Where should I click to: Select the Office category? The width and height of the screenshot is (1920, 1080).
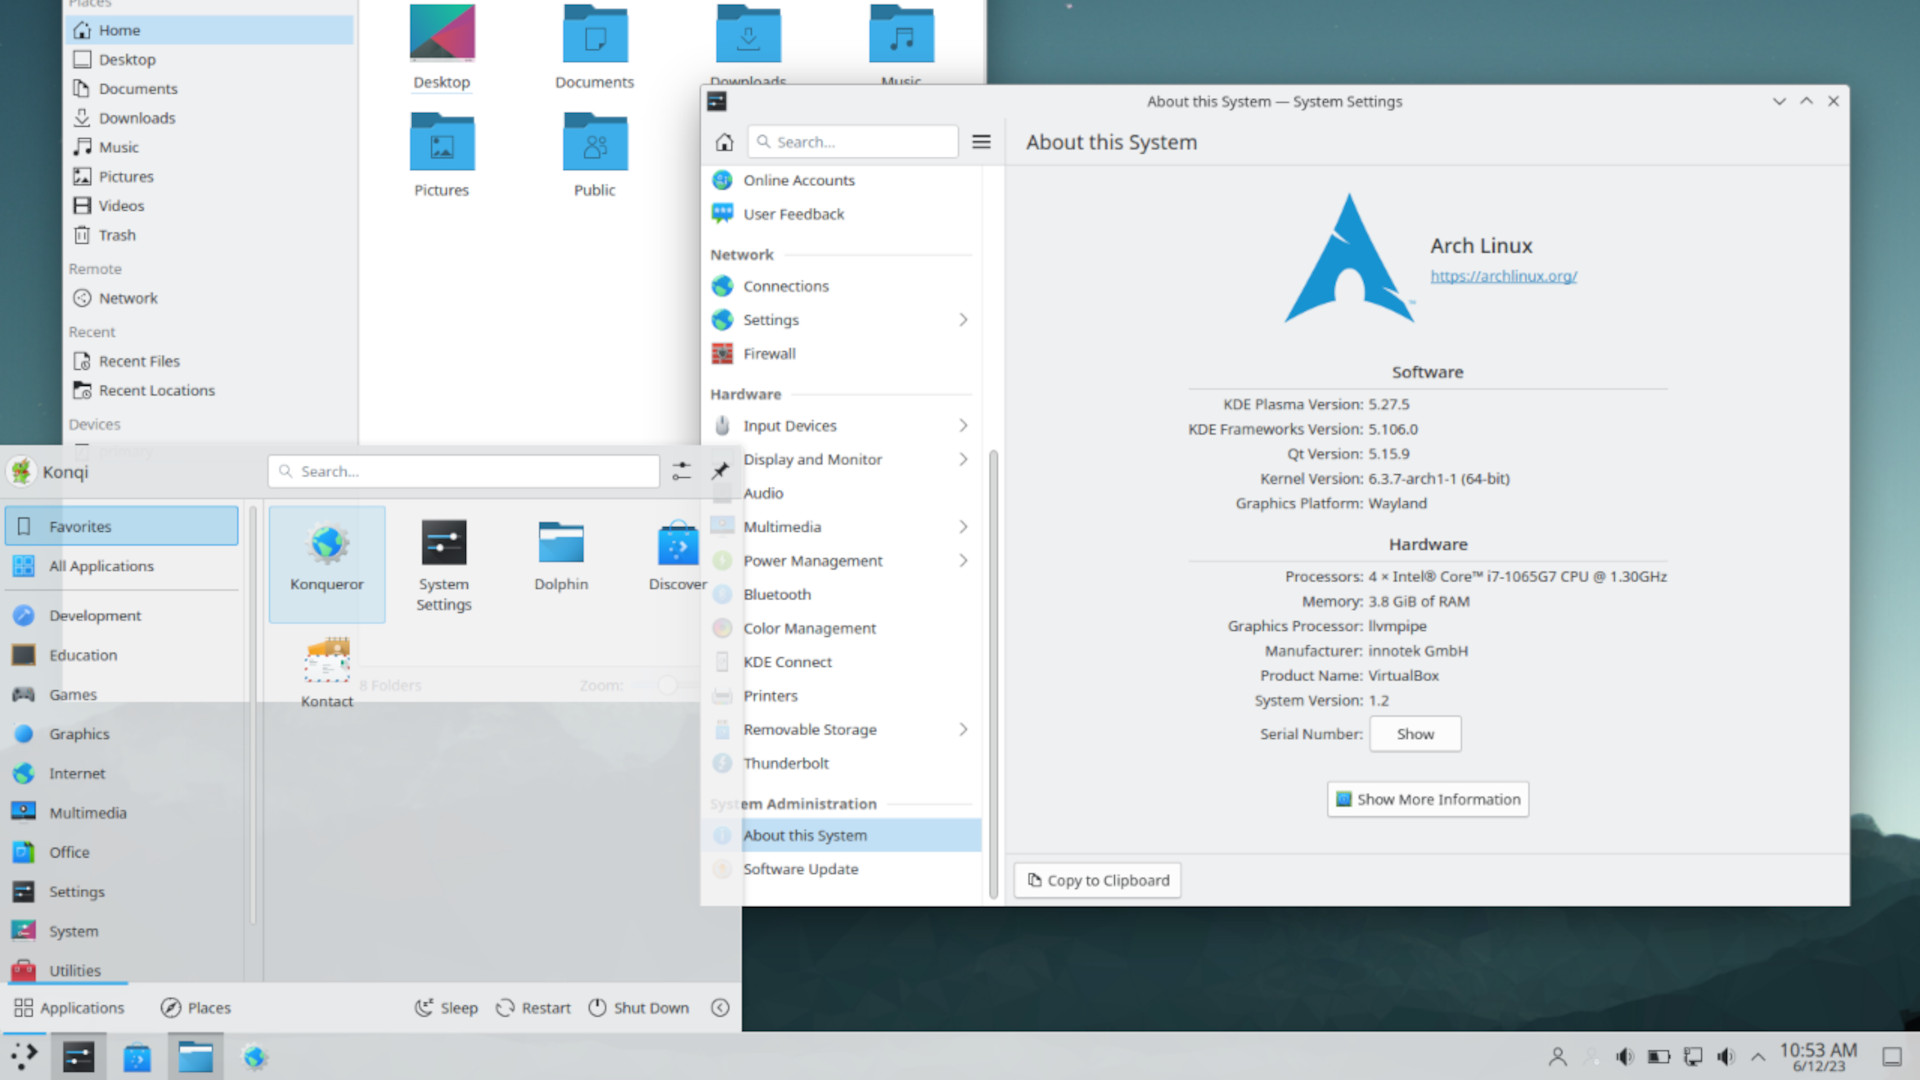[x=122, y=853]
